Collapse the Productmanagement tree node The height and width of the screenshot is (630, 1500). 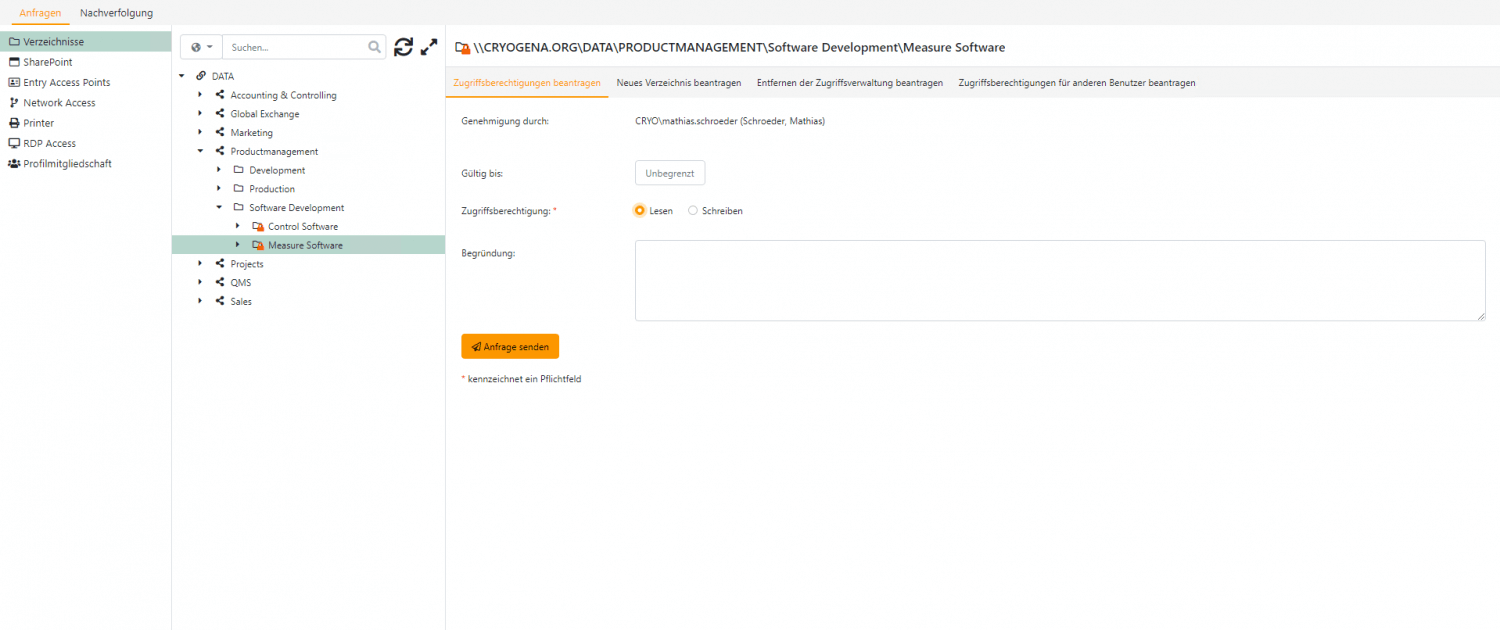pos(200,152)
